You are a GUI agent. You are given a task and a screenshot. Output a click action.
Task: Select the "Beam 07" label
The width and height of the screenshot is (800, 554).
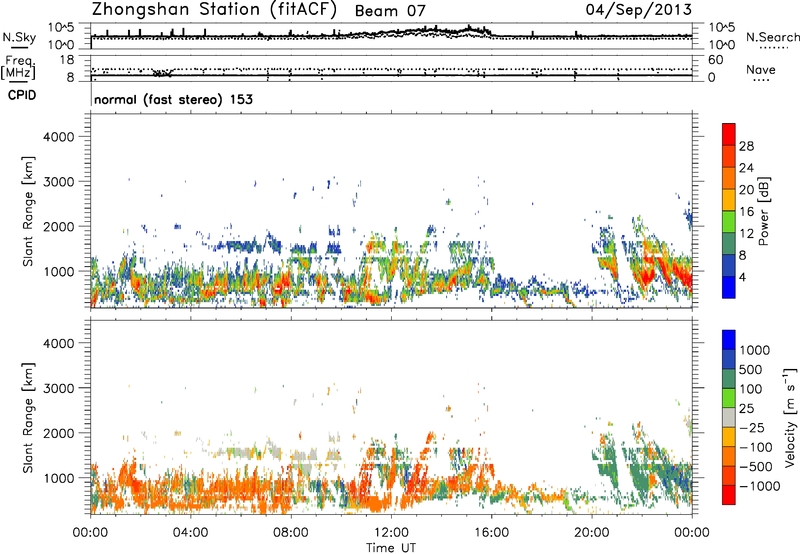pos(389,11)
